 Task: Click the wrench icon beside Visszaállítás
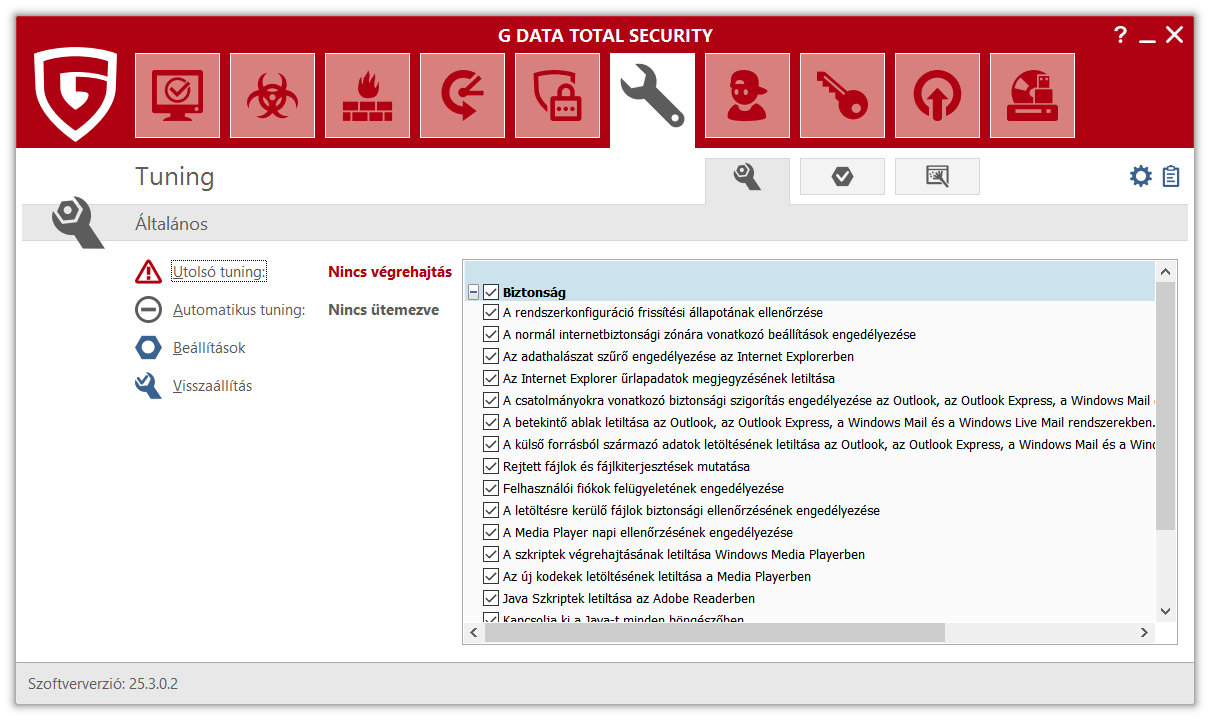tap(148, 386)
